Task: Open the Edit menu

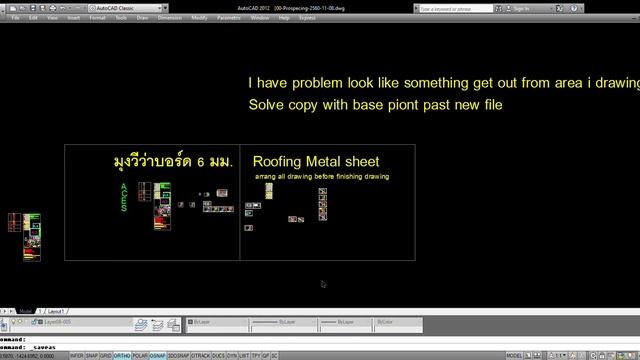Action: pyautogui.click(x=33, y=18)
